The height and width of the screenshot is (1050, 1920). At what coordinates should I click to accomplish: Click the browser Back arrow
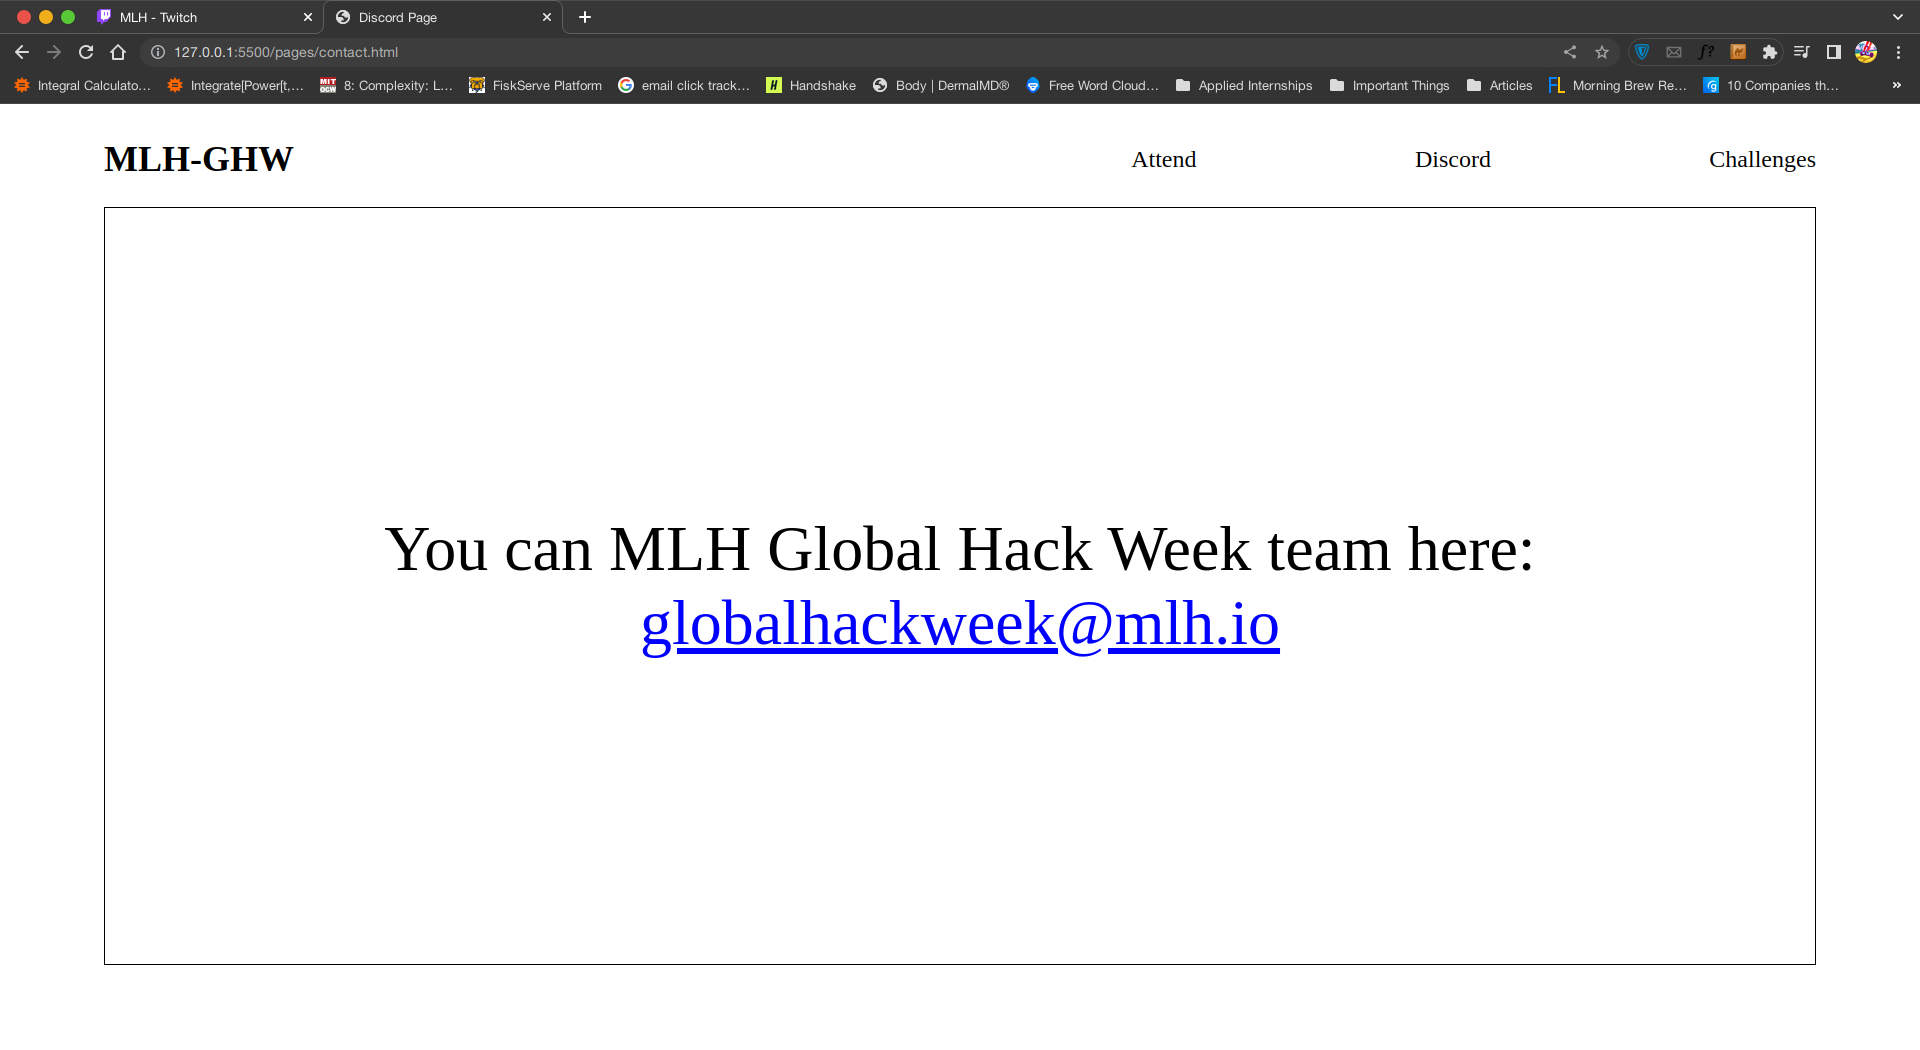[22, 52]
